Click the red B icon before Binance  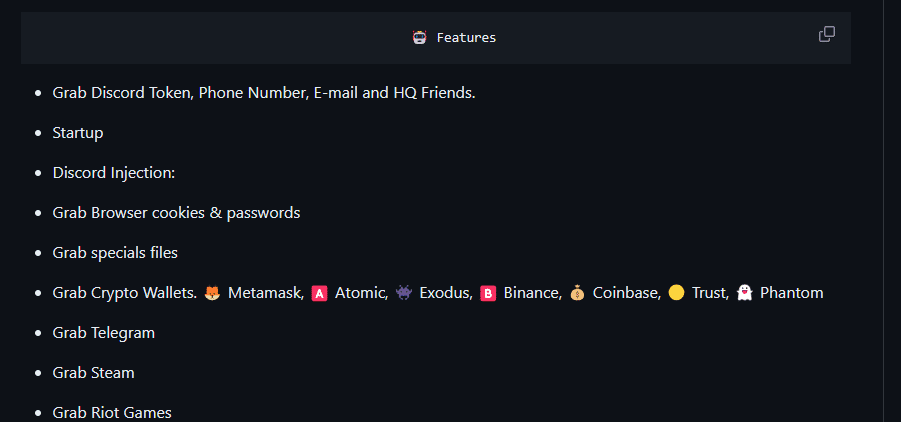488,293
